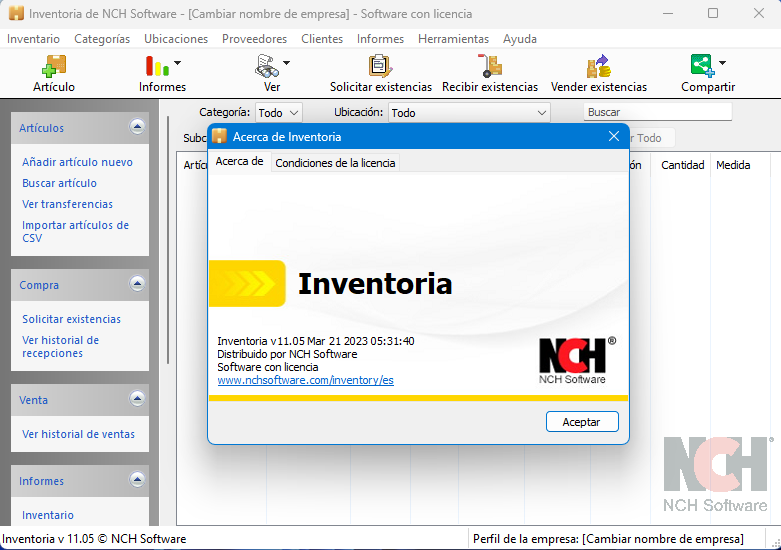Open the Herramientas menu
781x550 pixels.
[453, 39]
